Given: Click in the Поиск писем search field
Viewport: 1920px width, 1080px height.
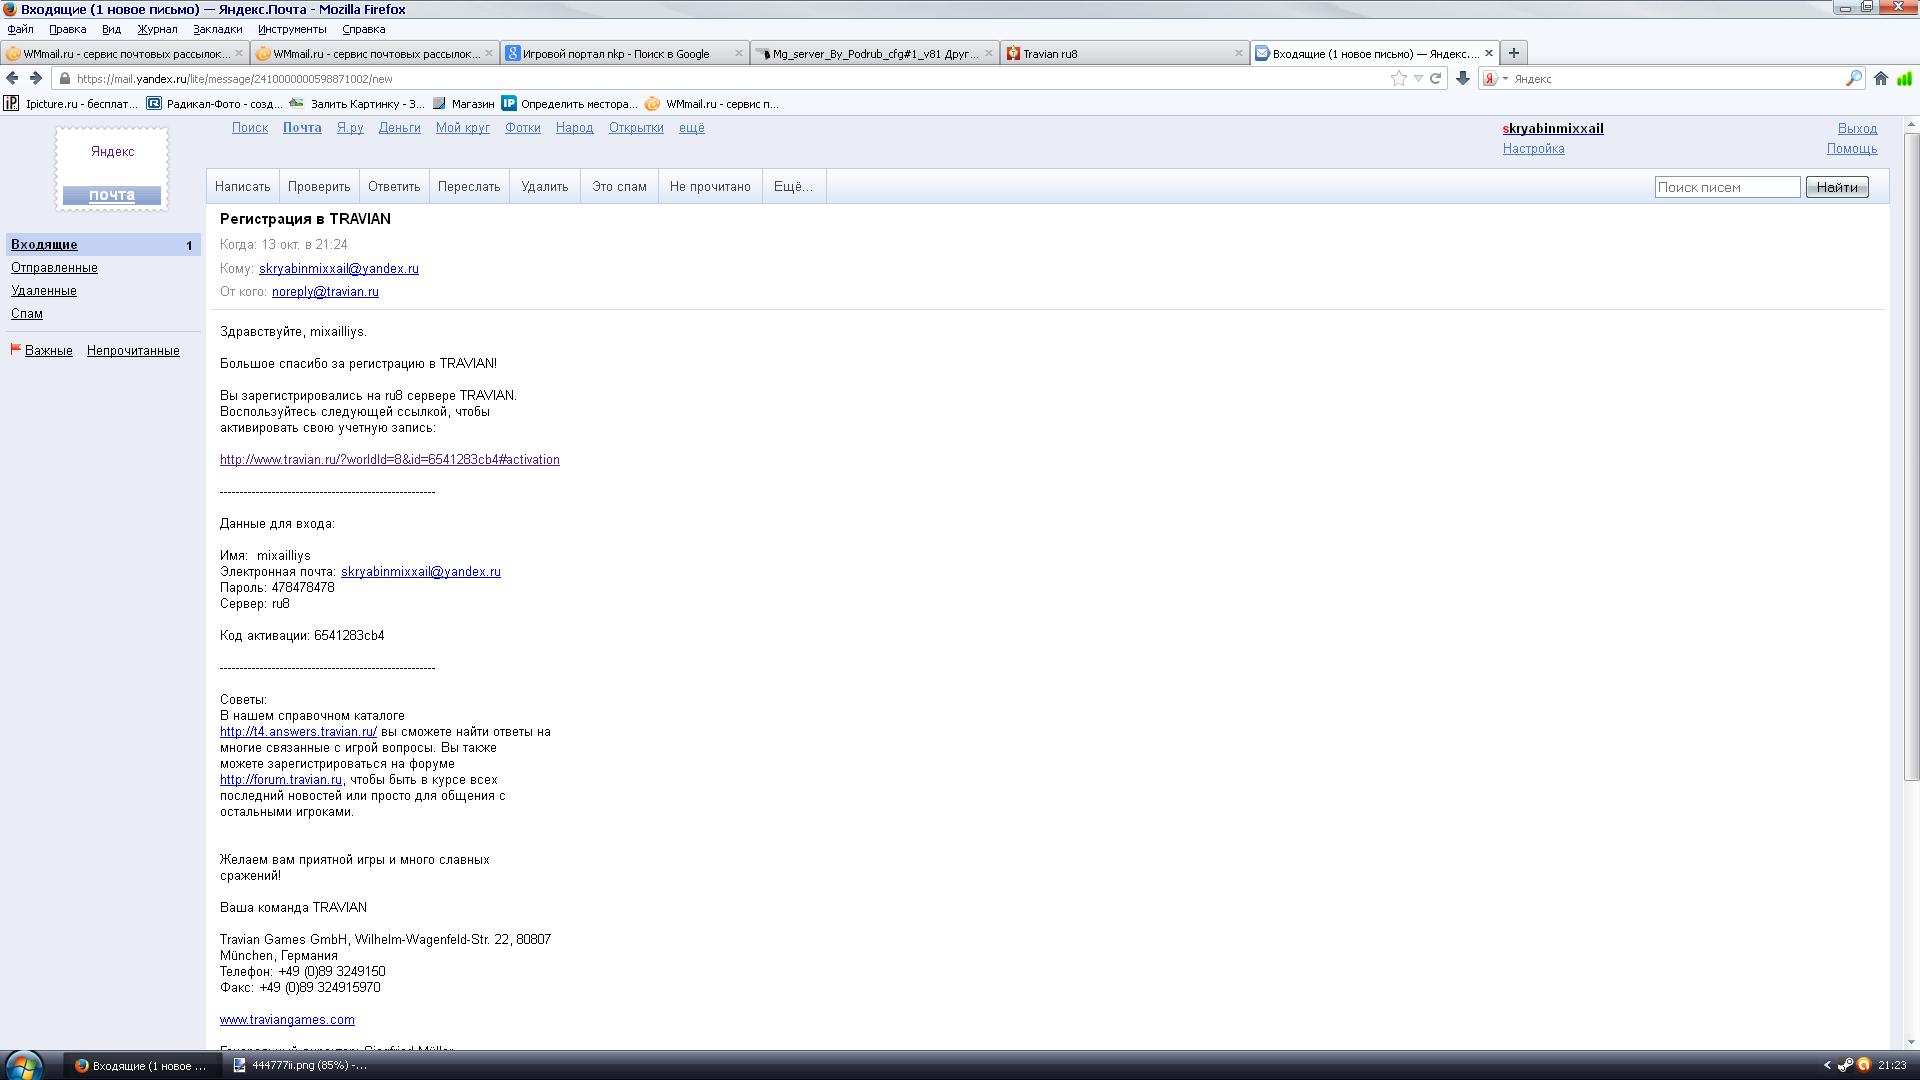Looking at the screenshot, I should (x=1727, y=187).
